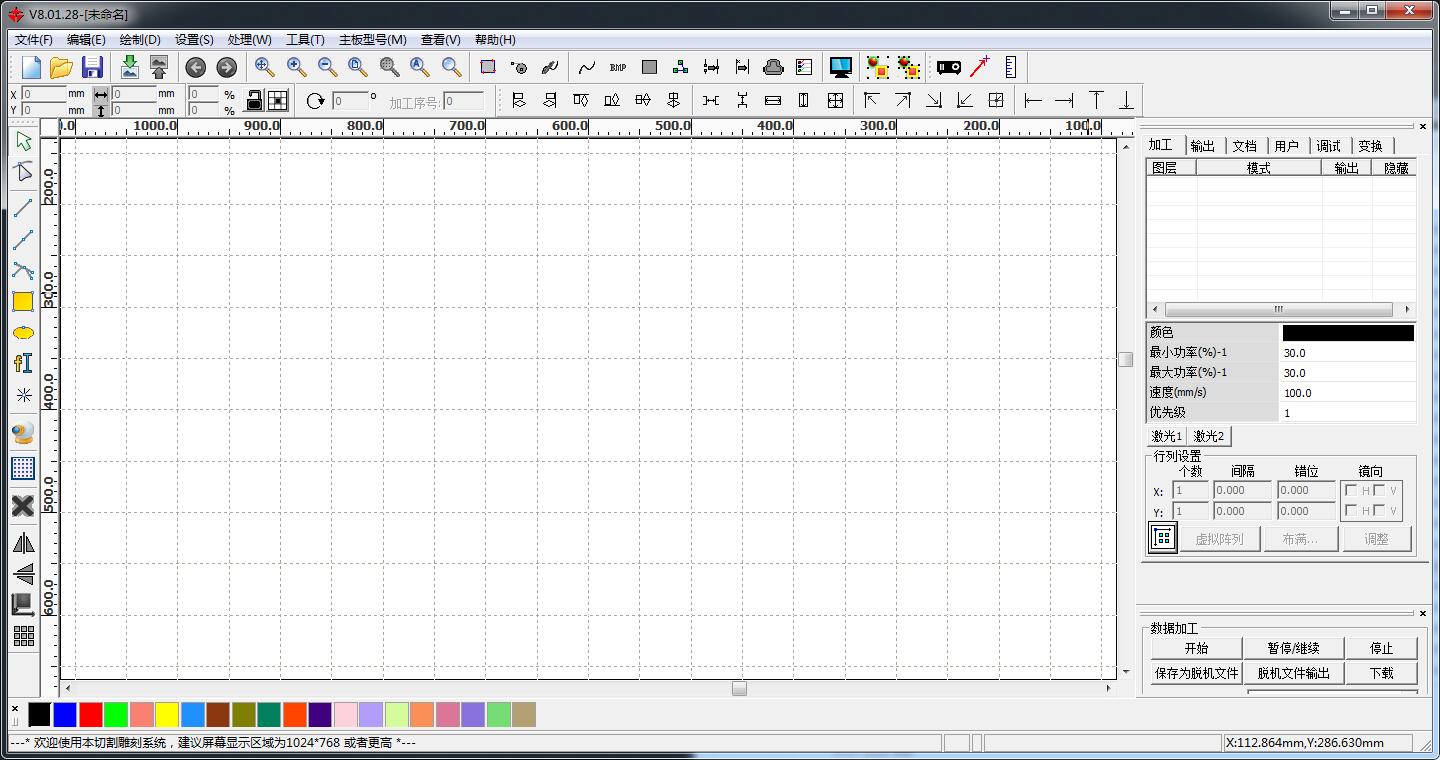Click the rotate icon beside the angle field
This screenshot has height=760, width=1440.
click(316, 100)
